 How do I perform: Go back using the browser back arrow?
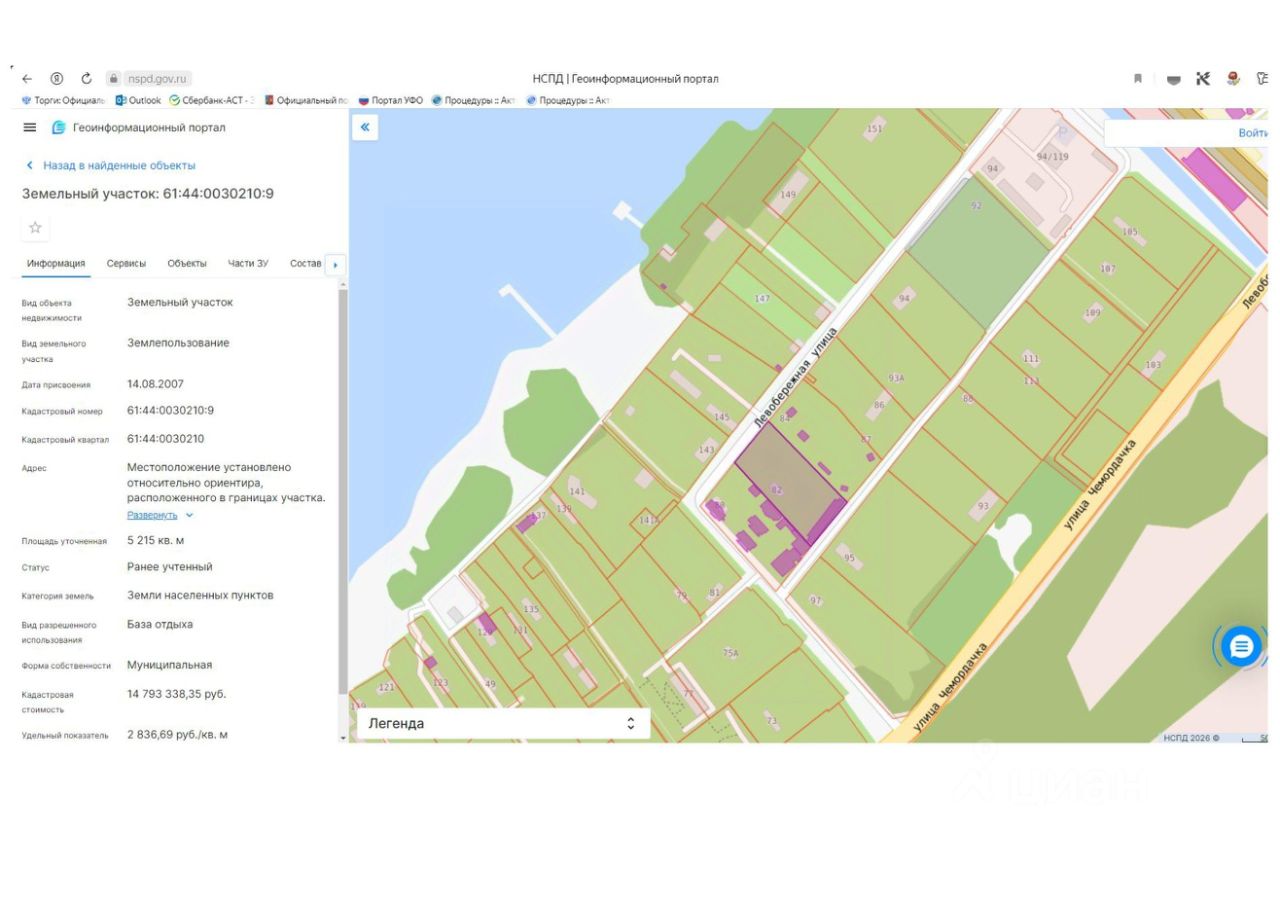27,79
